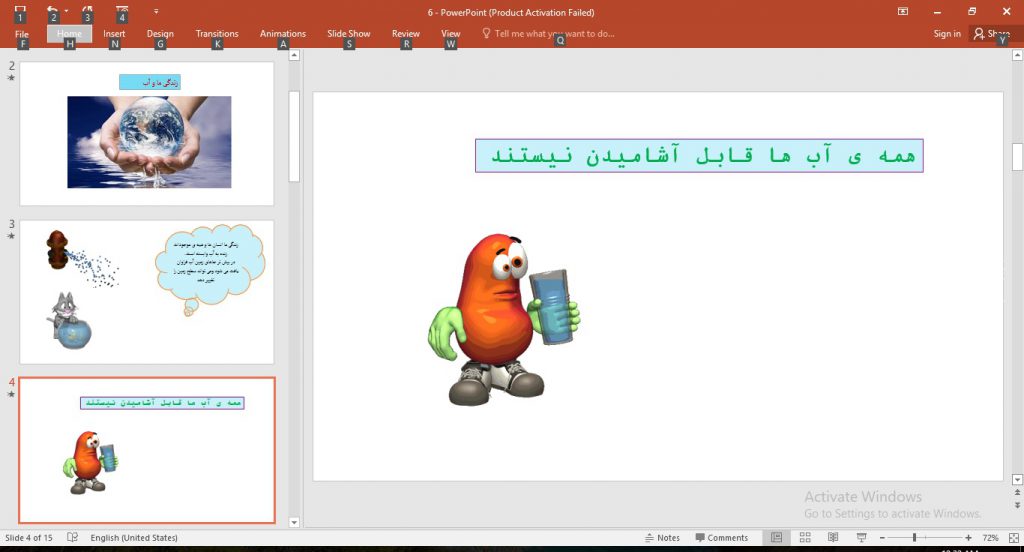Open the Slide Show ribbon tab
This screenshot has height=552, width=1024.
pyautogui.click(x=348, y=34)
